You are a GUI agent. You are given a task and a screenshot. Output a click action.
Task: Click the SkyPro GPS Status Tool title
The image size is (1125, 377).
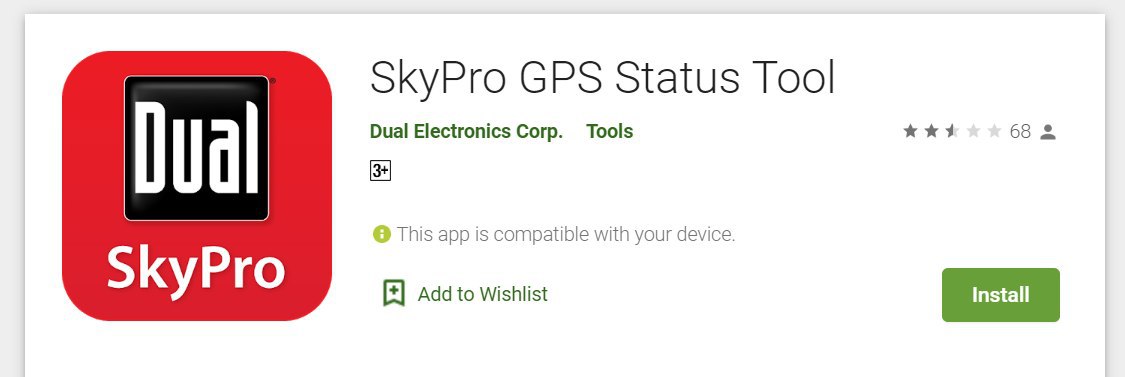(603, 78)
